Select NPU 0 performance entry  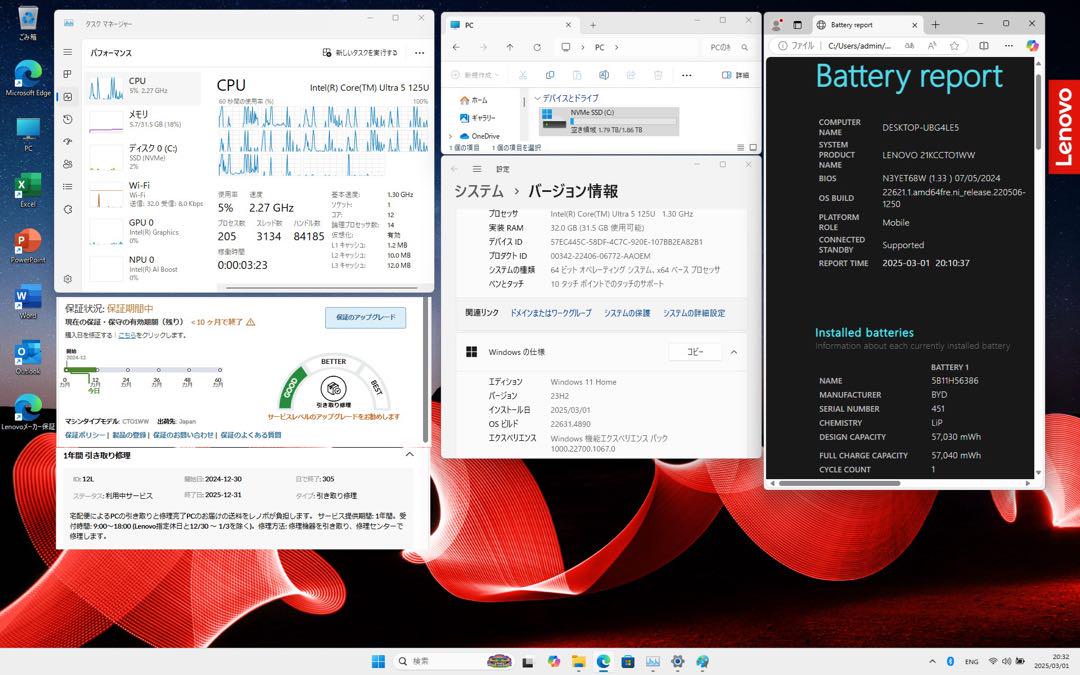(x=143, y=269)
